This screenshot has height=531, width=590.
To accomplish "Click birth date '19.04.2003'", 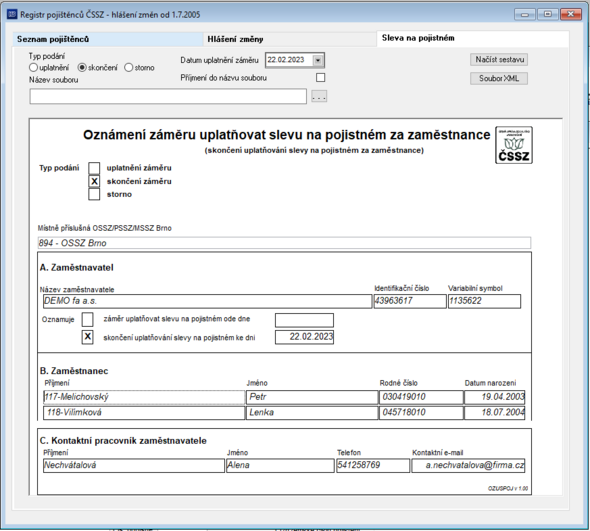I will 494,397.
